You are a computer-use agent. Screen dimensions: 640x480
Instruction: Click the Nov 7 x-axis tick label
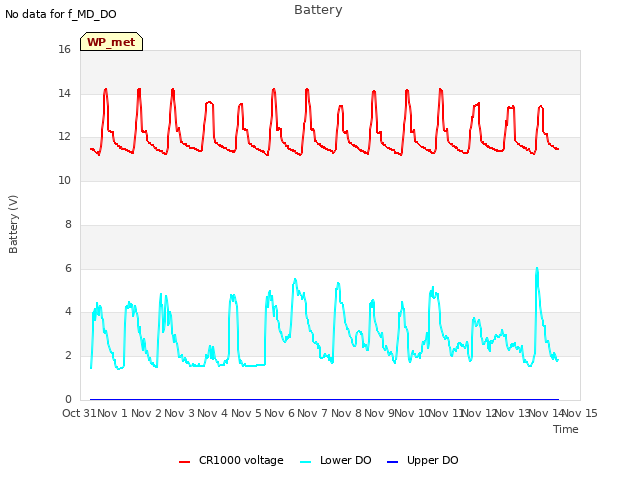tap(313, 413)
